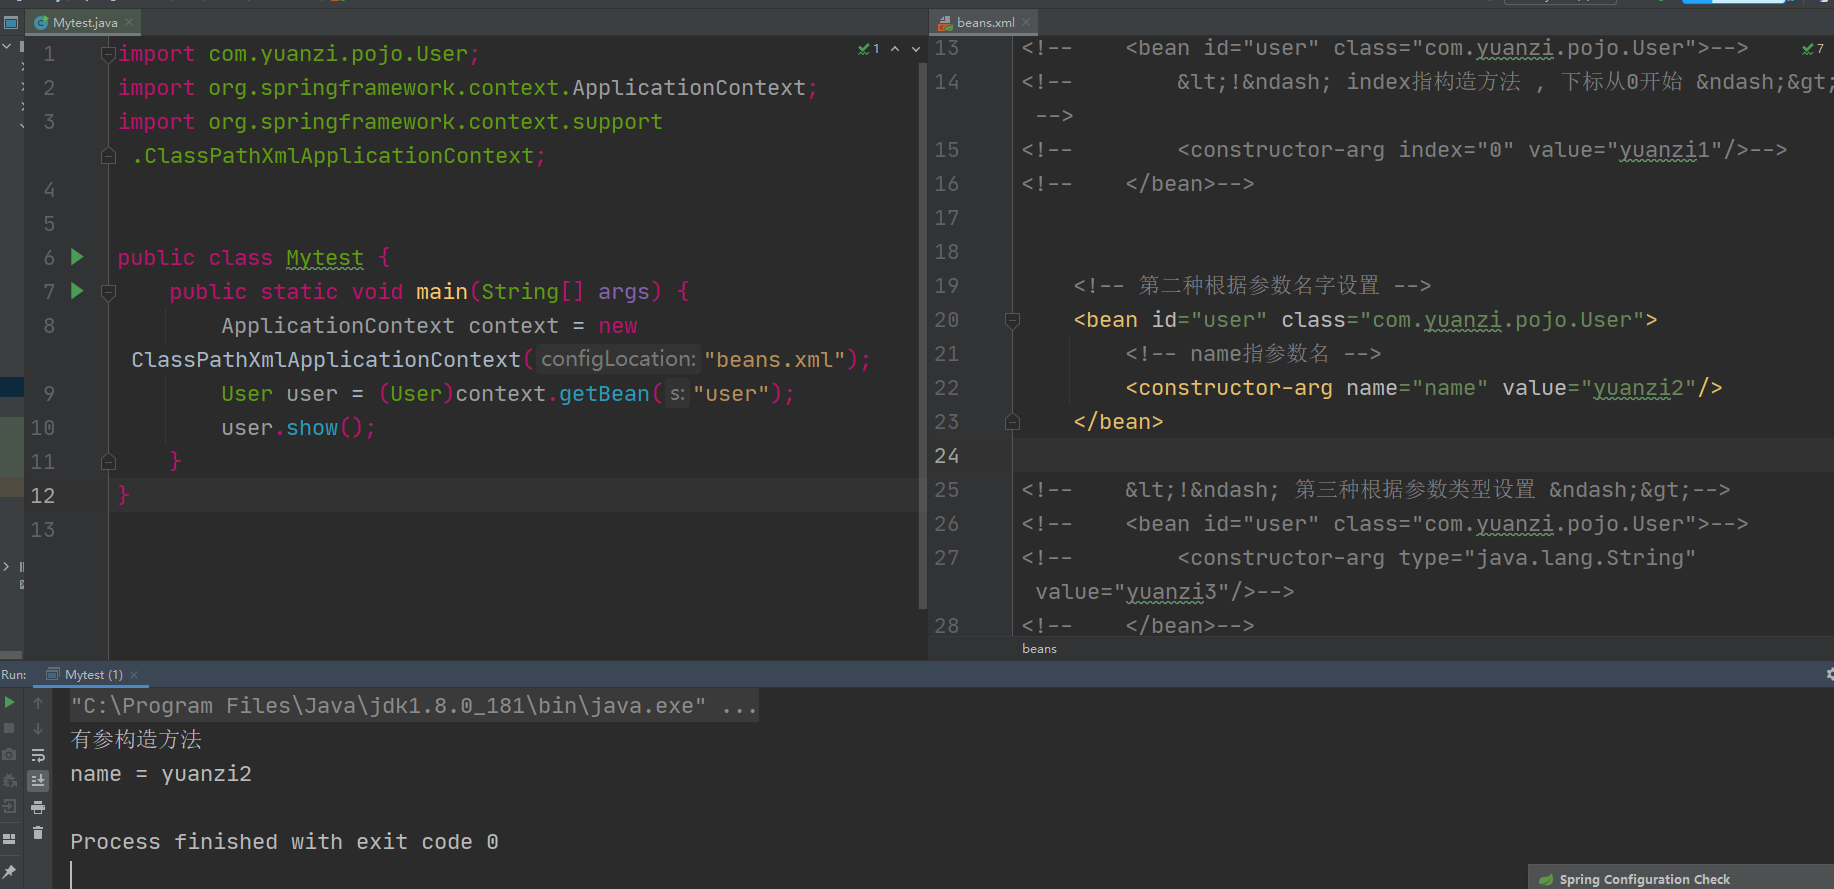This screenshot has width=1834, height=889.
Task: Click ClassPathXmlApplicationContext import text
Action: coord(339,156)
